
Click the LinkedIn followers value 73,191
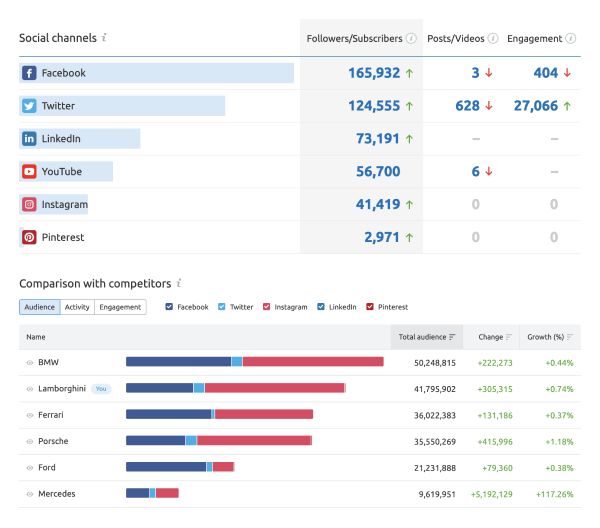[378, 139]
